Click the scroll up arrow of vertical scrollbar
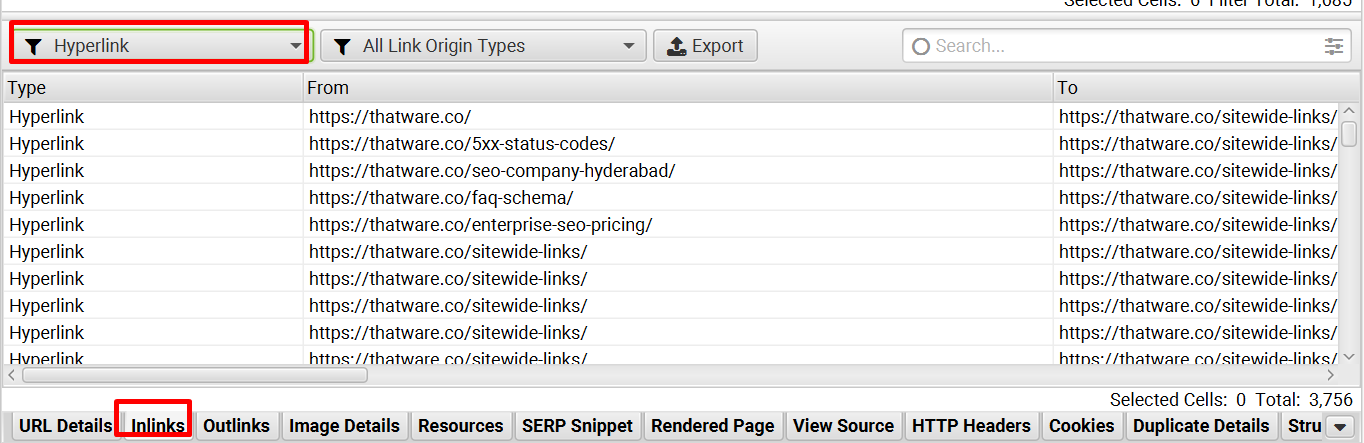The width and height of the screenshot is (1364, 443). 1348,112
